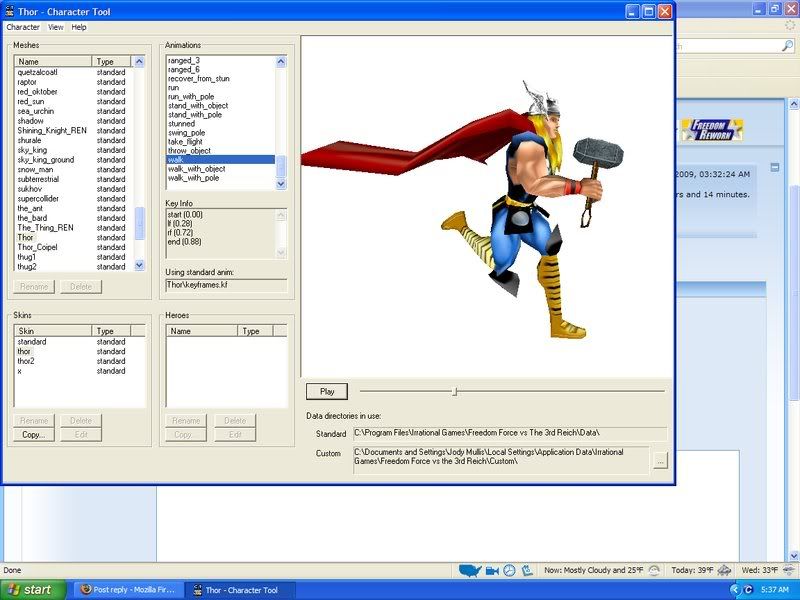Click the Freedom Reborn logo in Firefox

click(712, 130)
